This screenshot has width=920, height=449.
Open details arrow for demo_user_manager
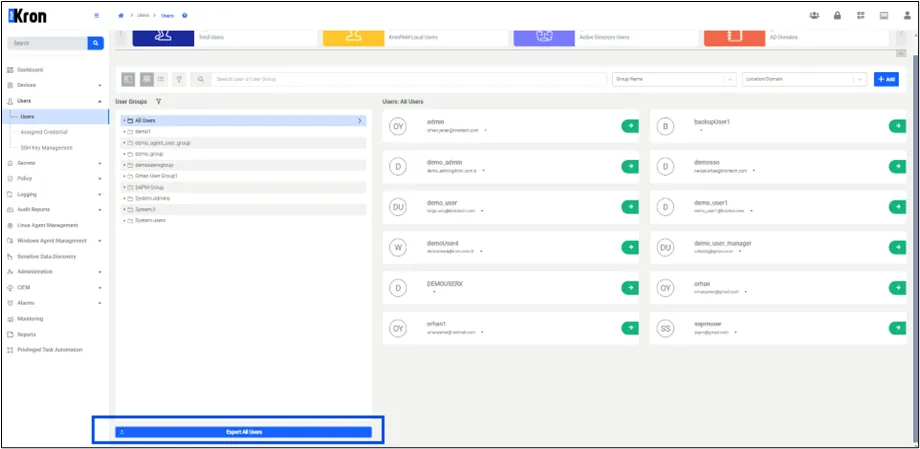pos(898,248)
